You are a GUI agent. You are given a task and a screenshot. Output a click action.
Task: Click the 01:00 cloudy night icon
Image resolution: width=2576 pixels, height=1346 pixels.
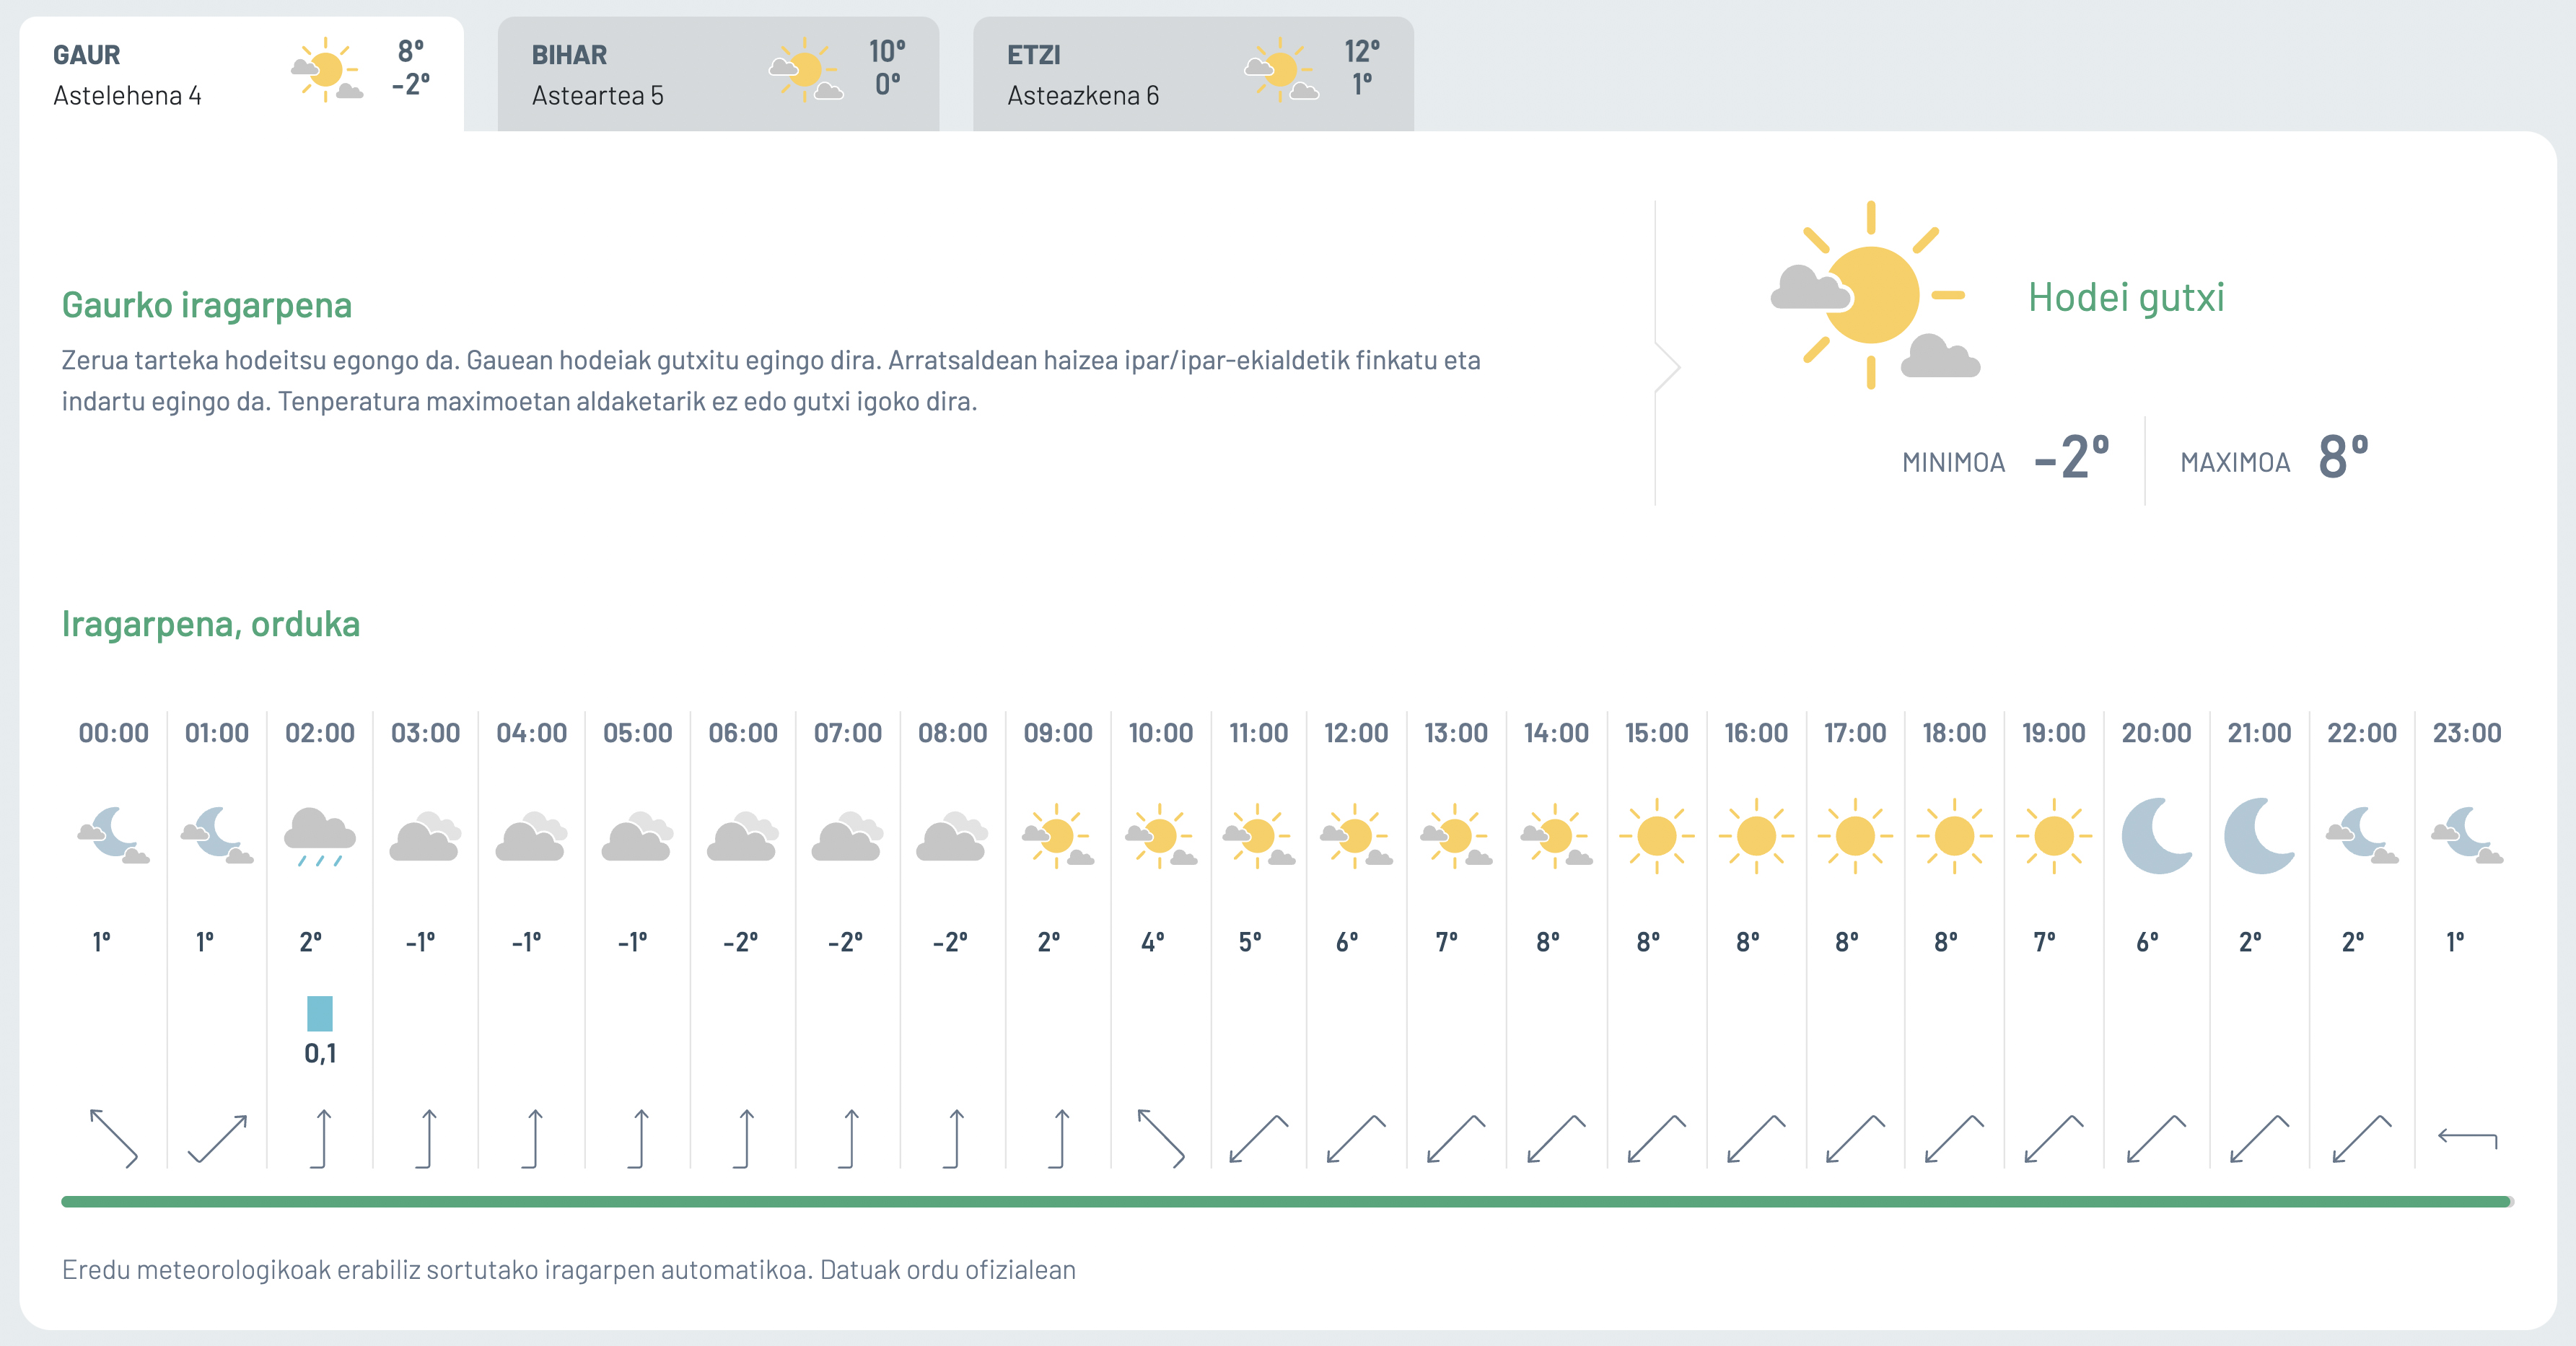coord(217,836)
